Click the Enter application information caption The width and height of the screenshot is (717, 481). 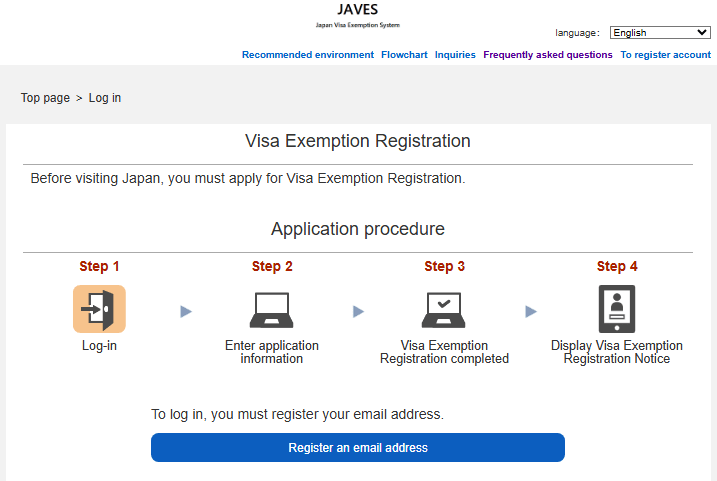click(271, 352)
